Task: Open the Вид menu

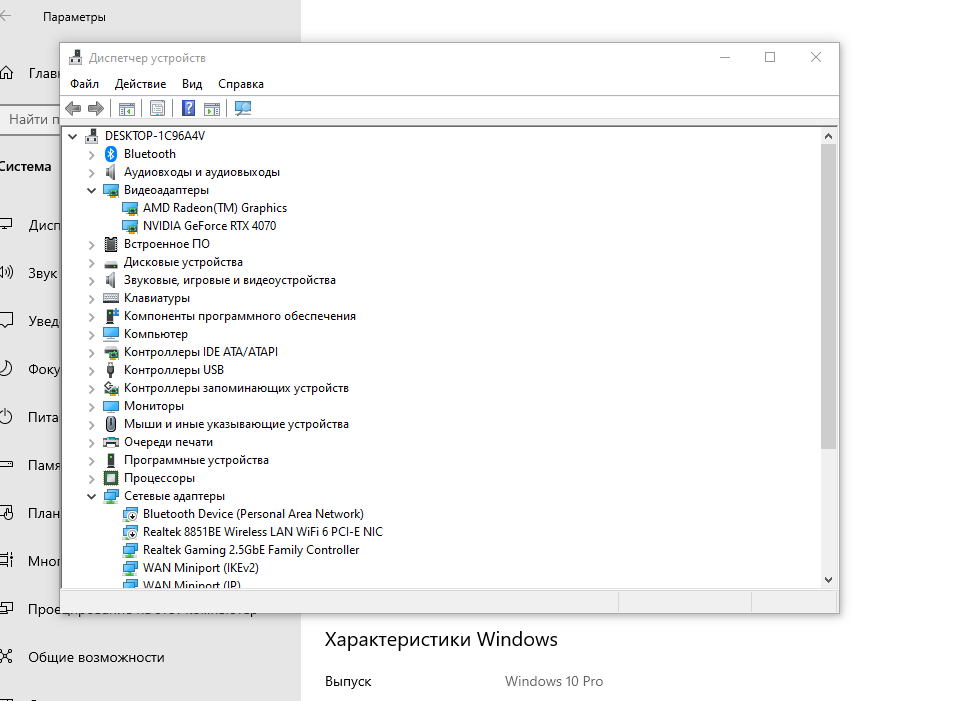Action: click(x=192, y=84)
